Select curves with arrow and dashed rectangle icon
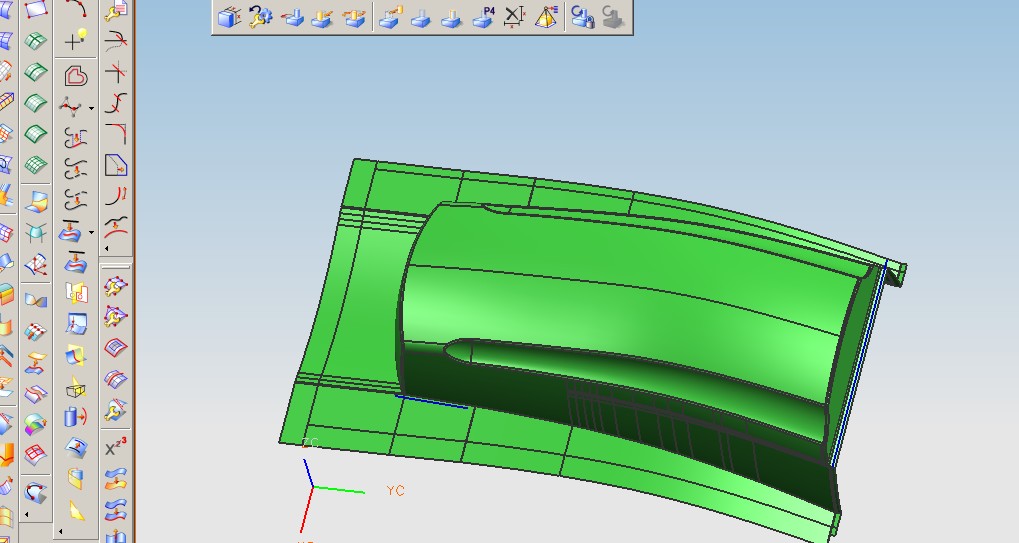The image size is (1019, 543). pos(76,138)
